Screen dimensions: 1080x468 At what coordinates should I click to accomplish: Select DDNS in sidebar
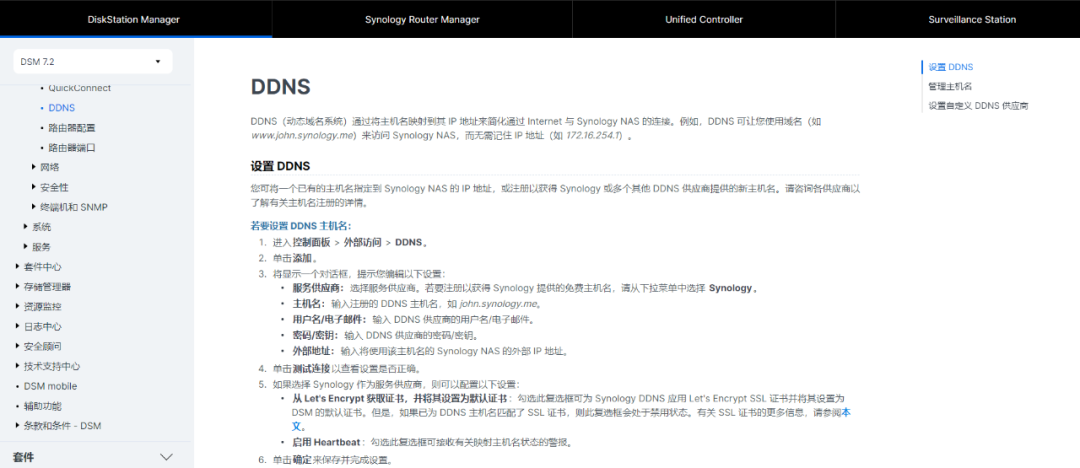[62, 108]
